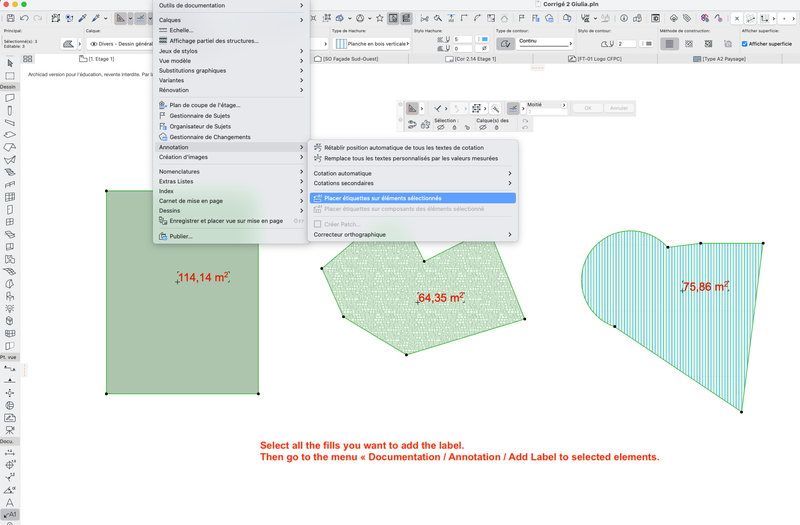
Task: Click the Undo arrow icon
Action: coord(24,18)
